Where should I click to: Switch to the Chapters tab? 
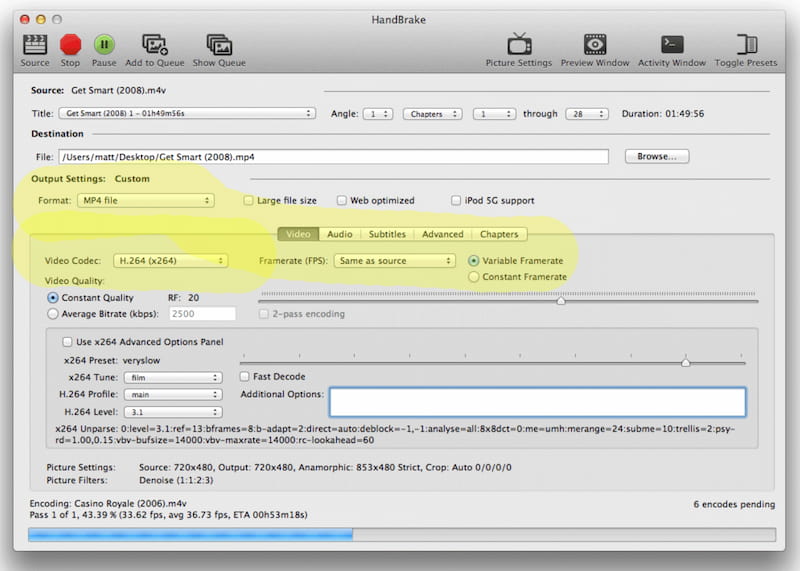(x=499, y=234)
